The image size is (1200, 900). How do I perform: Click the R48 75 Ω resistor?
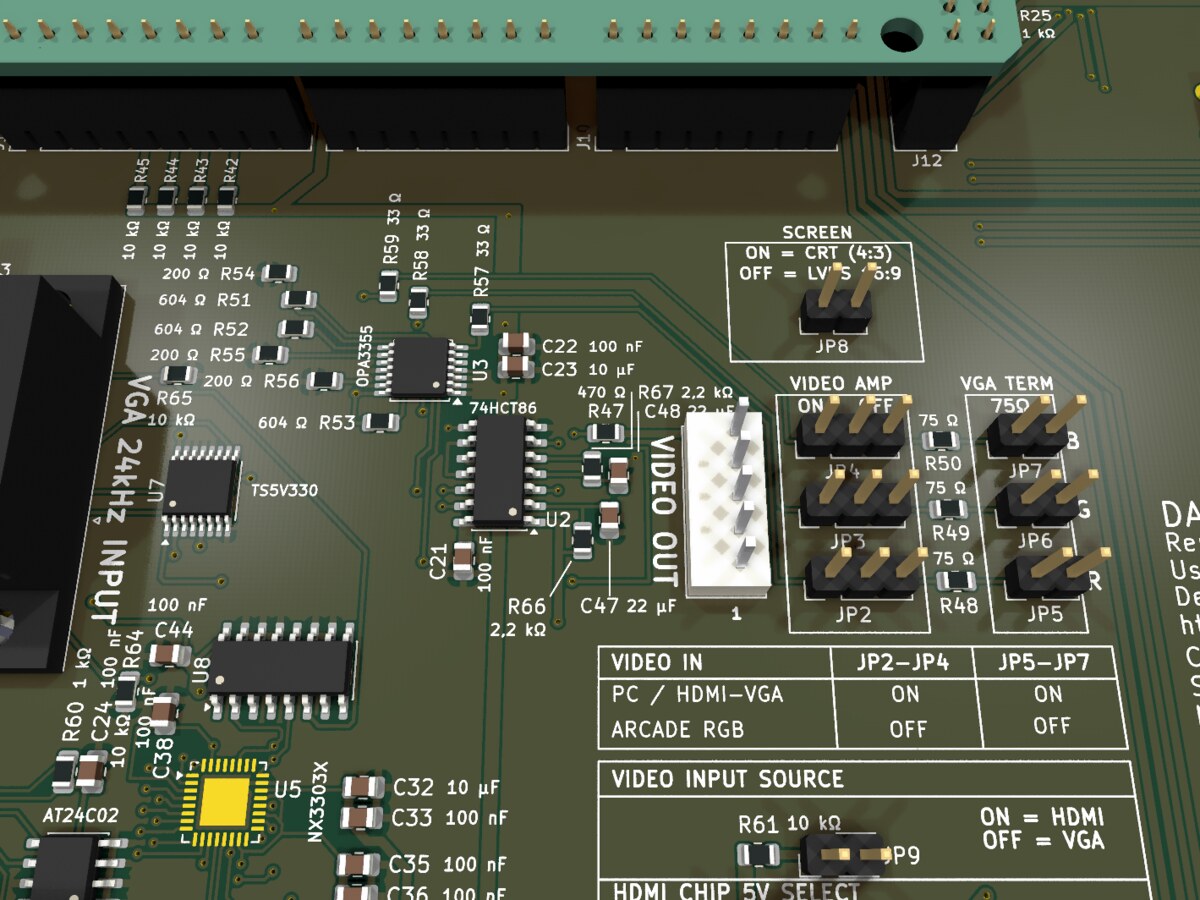[x=957, y=580]
